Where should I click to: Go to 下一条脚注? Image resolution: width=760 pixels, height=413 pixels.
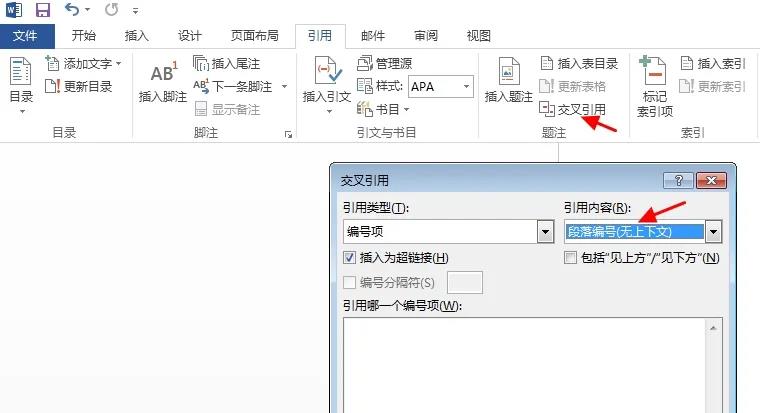tap(234, 86)
